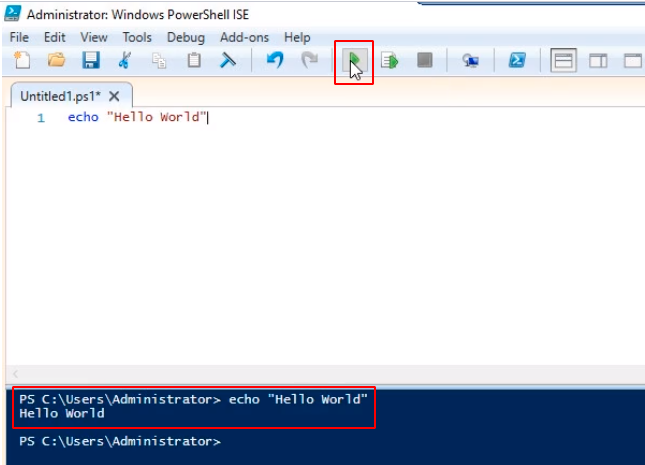645x465 pixels.
Task: Click the Paste clipboard icon
Action: [194, 61]
